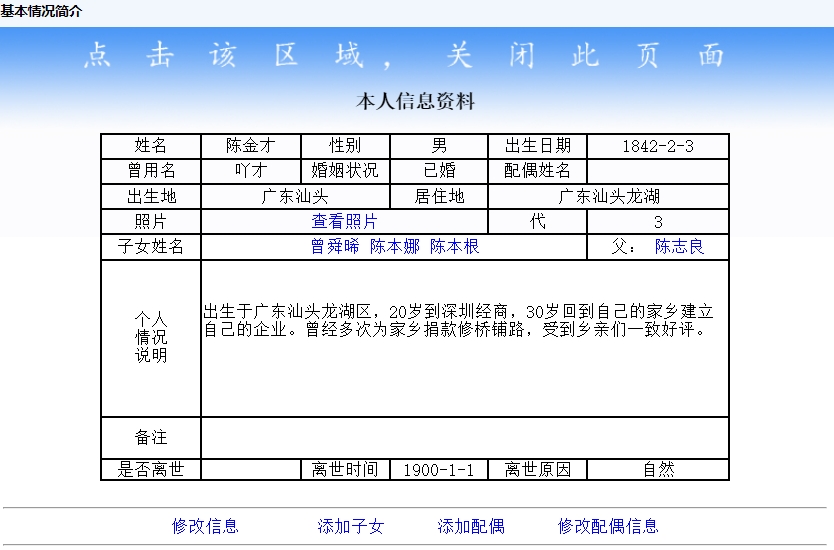Click the banner text to close this page
This screenshot has width=834, height=550.
(404, 55)
